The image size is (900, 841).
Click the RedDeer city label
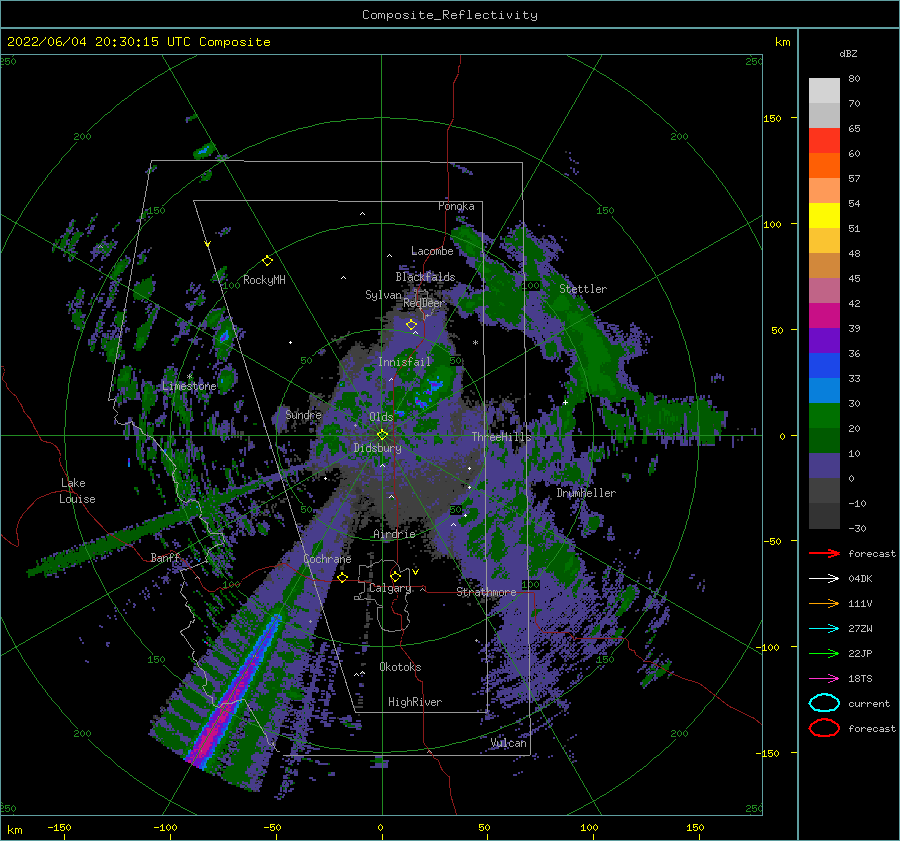coord(424,303)
